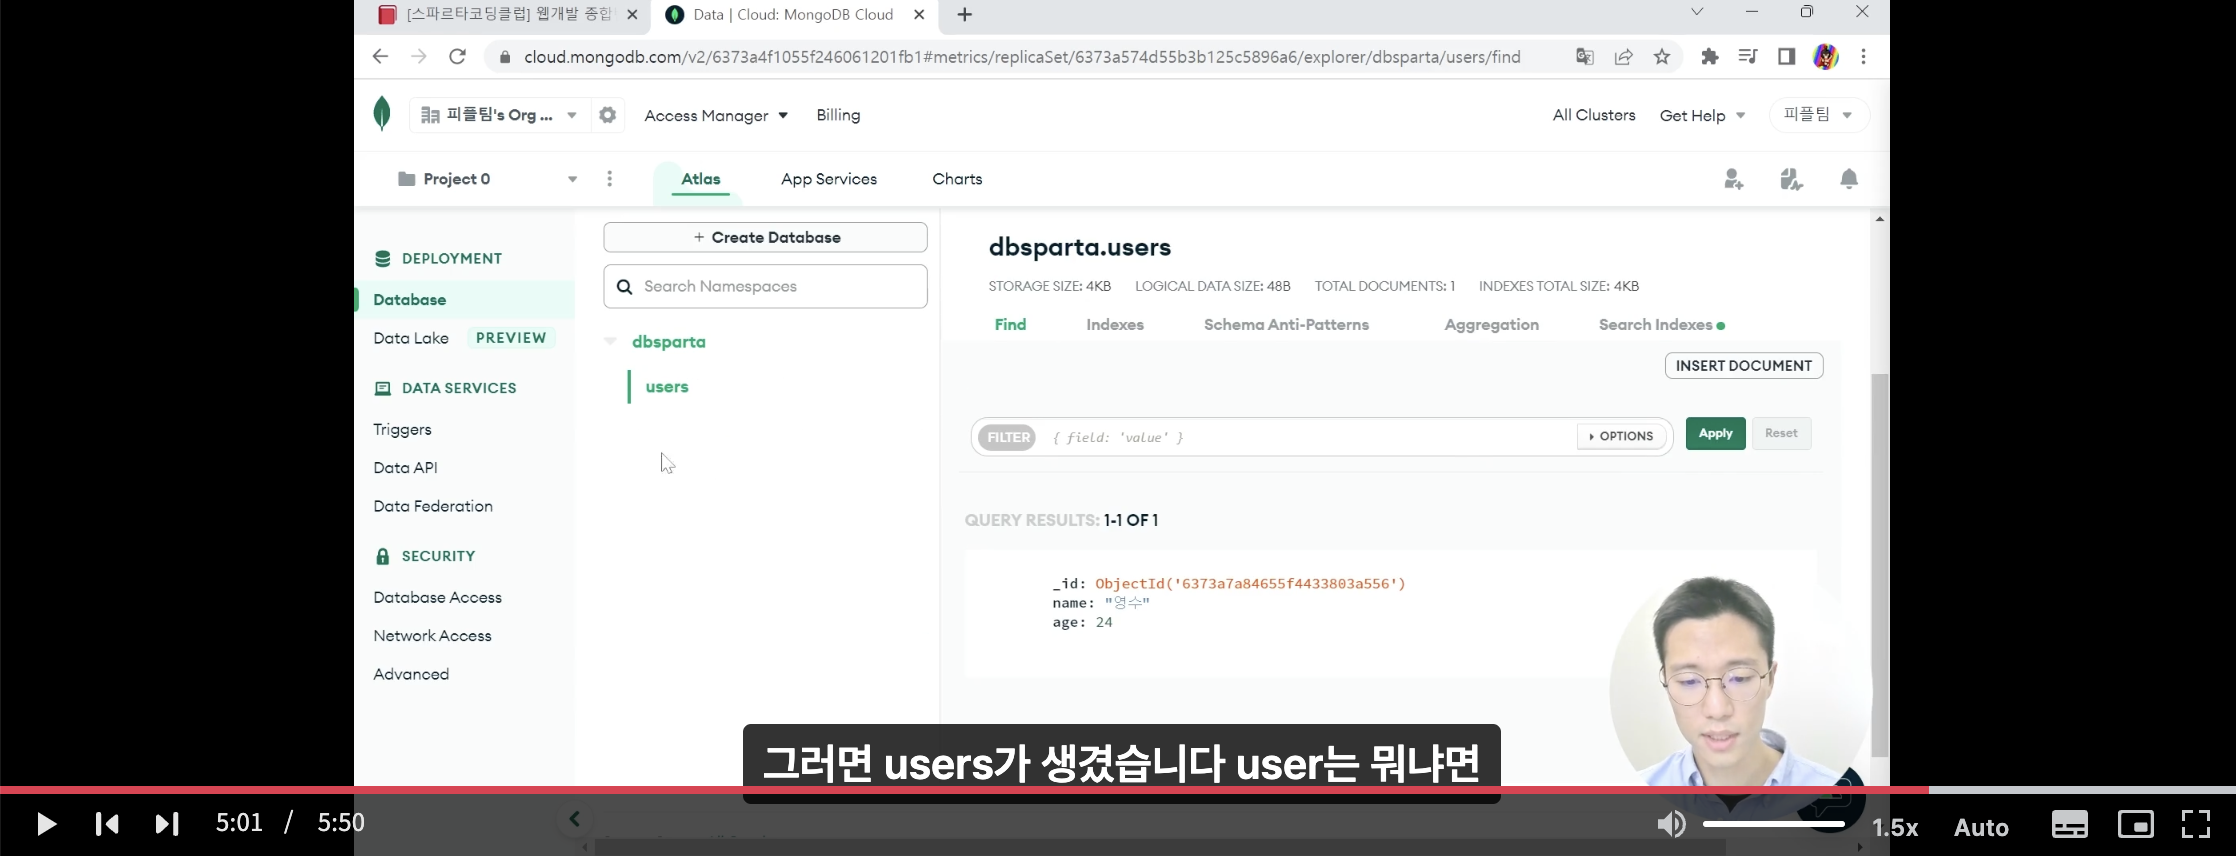Mute the video volume speaker icon
Screen dimensions: 2236x856
pyautogui.click(x=1671, y=824)
